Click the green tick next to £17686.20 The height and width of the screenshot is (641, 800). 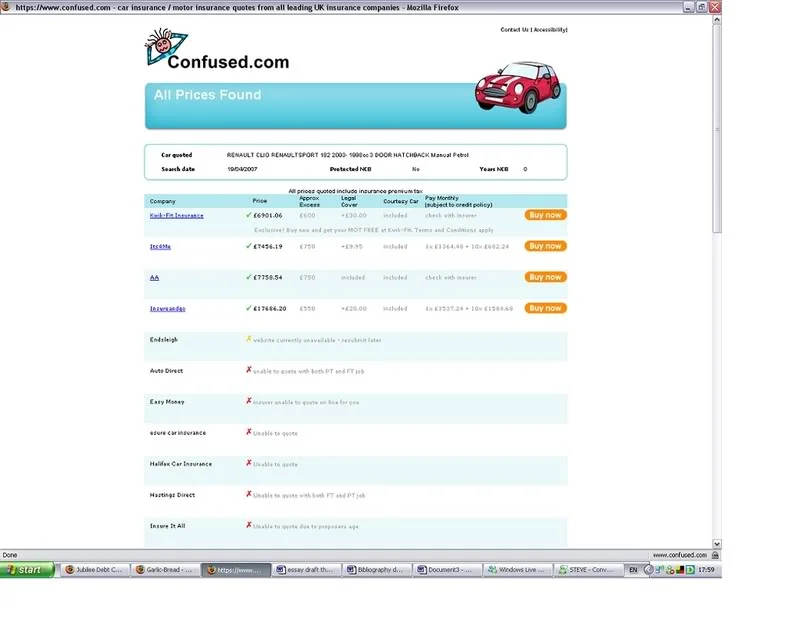click(249, 308)
